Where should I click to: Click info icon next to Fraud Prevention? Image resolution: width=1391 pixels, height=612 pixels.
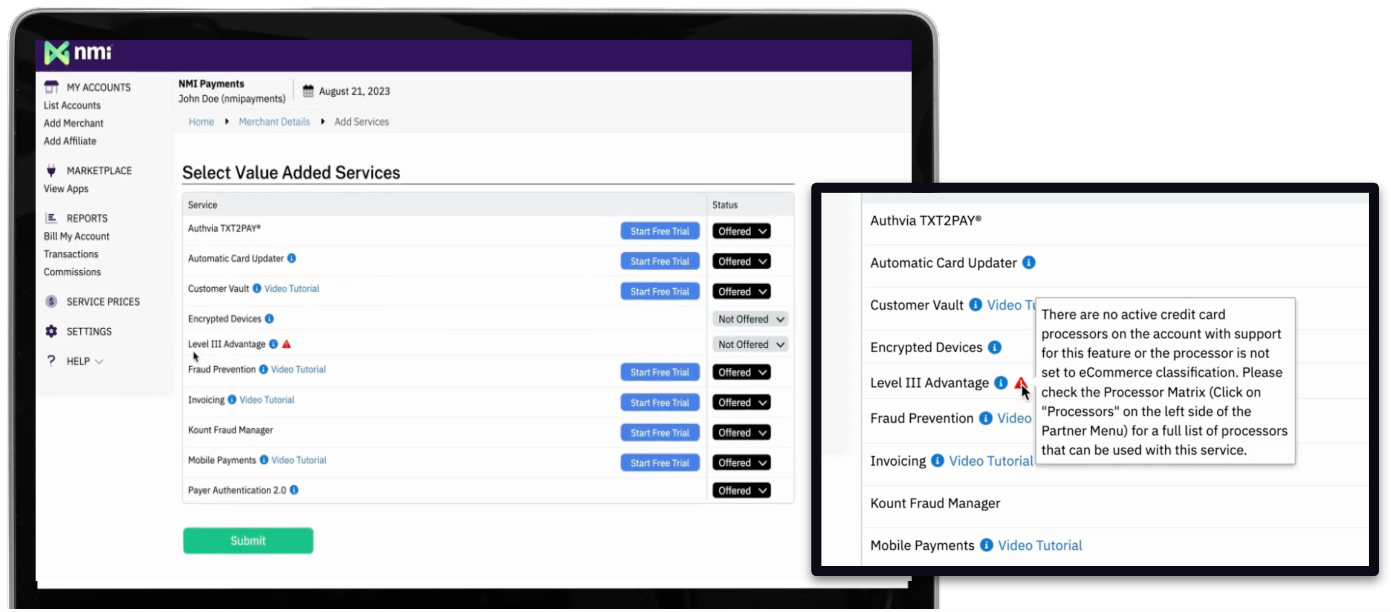(x=264, y=369)
